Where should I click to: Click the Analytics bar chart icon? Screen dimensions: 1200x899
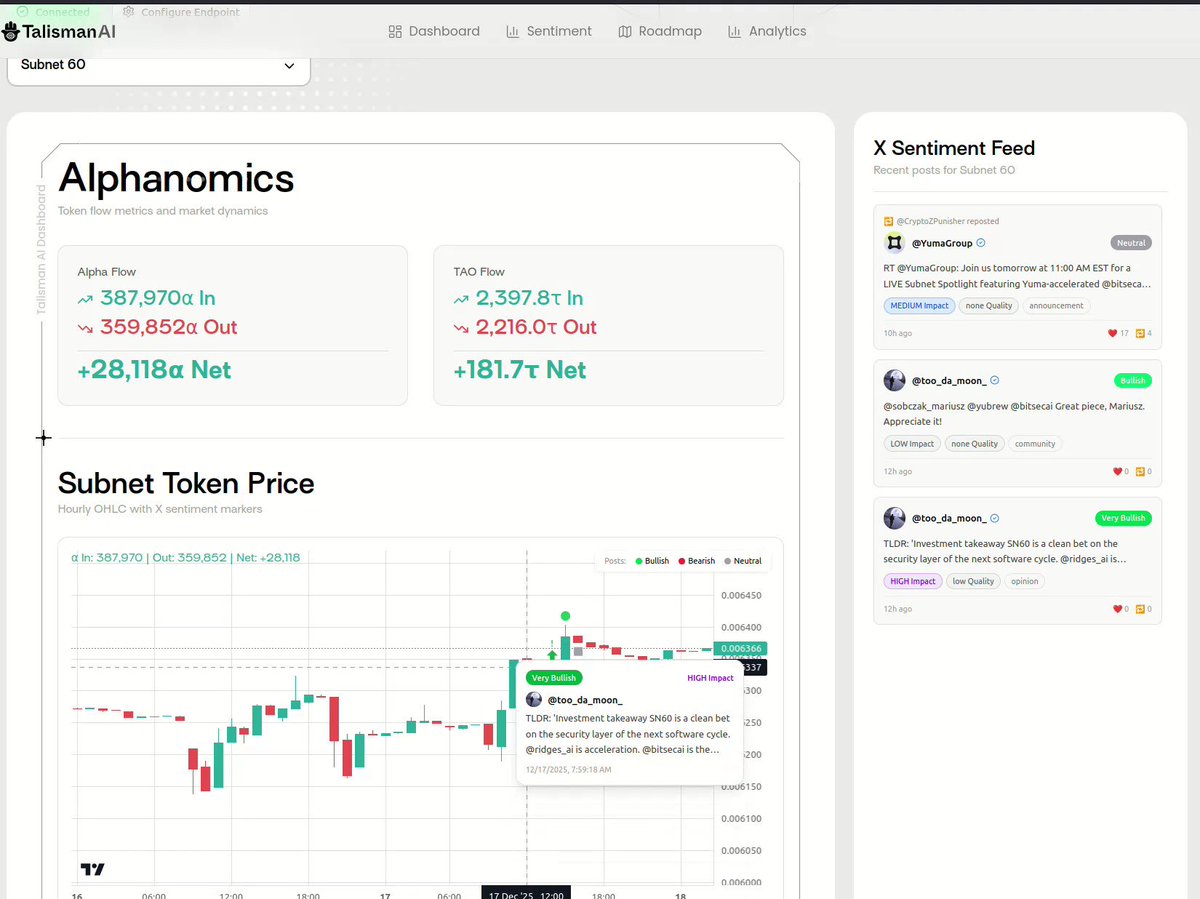tap(735, 31)
